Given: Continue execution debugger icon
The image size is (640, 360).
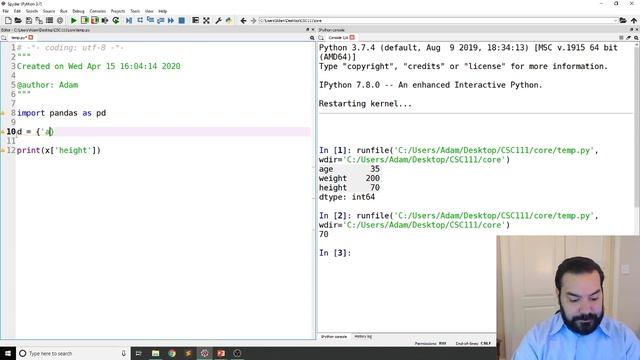Looking at the screenshot, I should (171, 20).
